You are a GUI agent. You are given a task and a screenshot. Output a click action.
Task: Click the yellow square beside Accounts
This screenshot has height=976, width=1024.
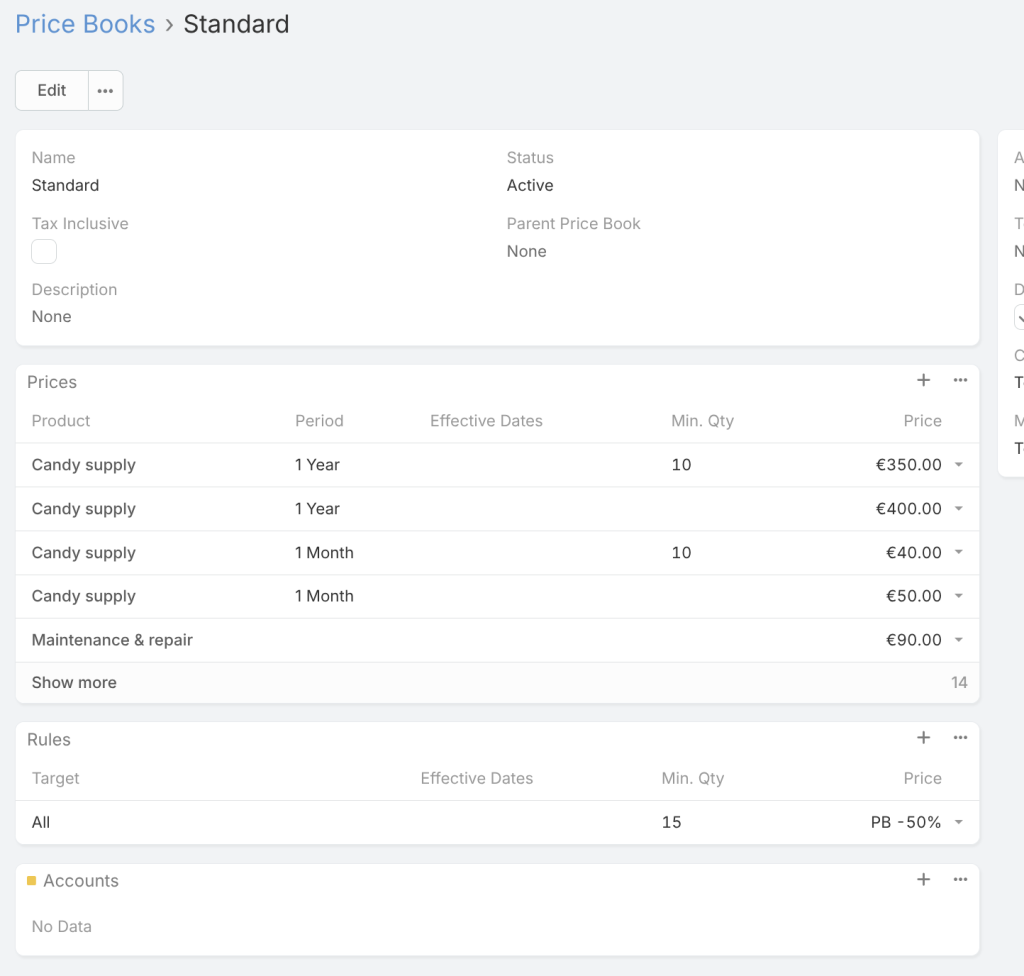[32, 881]
